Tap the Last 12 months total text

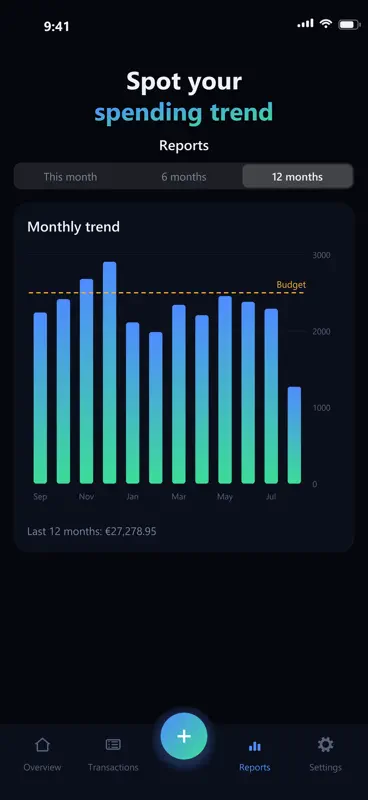(92, 532)
